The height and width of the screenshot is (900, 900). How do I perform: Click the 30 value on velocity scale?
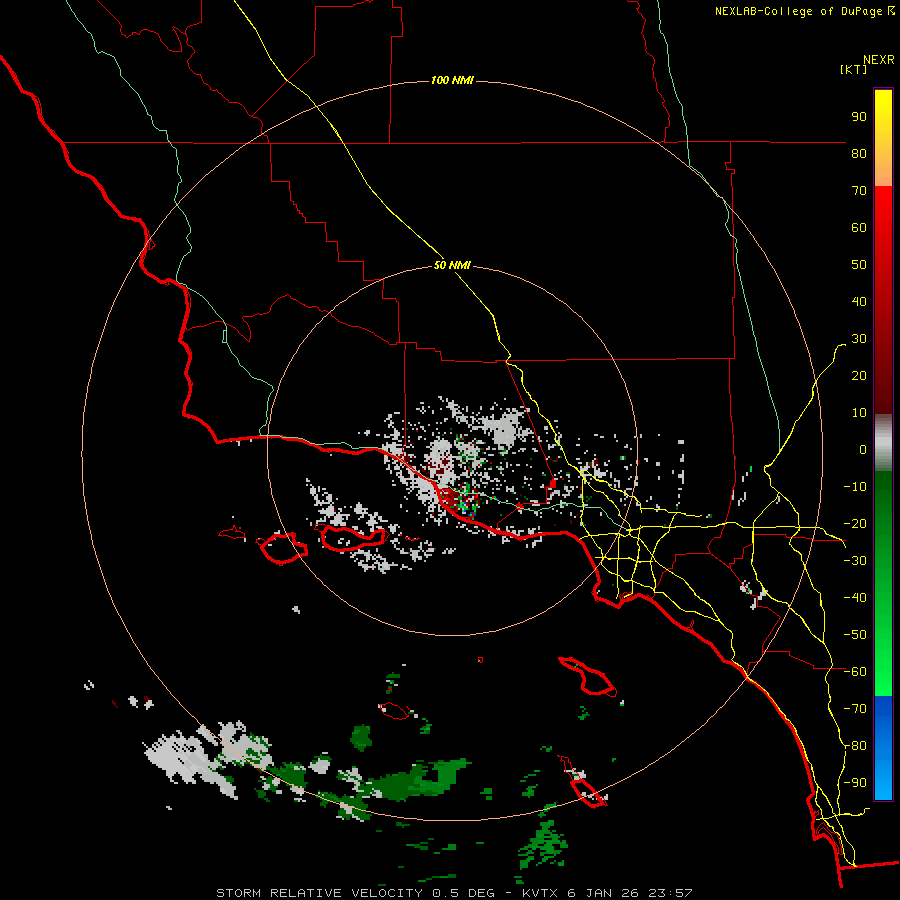tap(859, 339)
